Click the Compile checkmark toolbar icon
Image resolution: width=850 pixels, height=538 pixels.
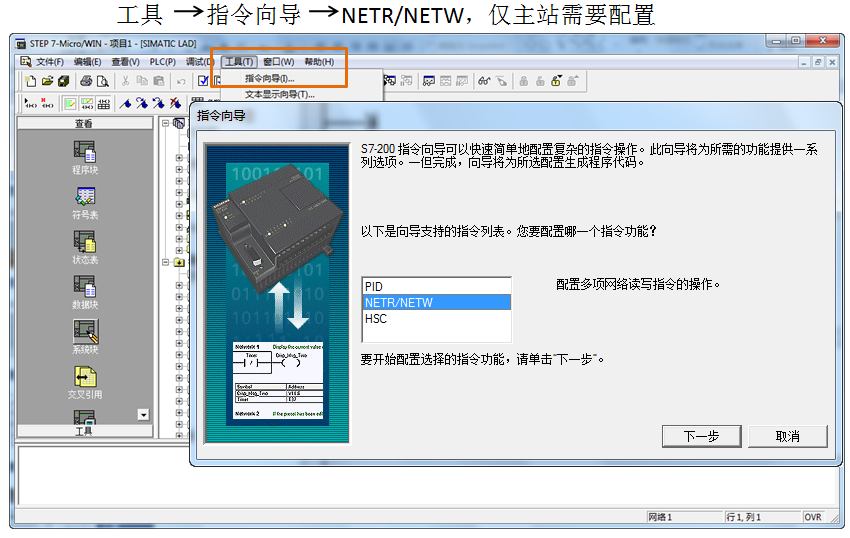203,81
